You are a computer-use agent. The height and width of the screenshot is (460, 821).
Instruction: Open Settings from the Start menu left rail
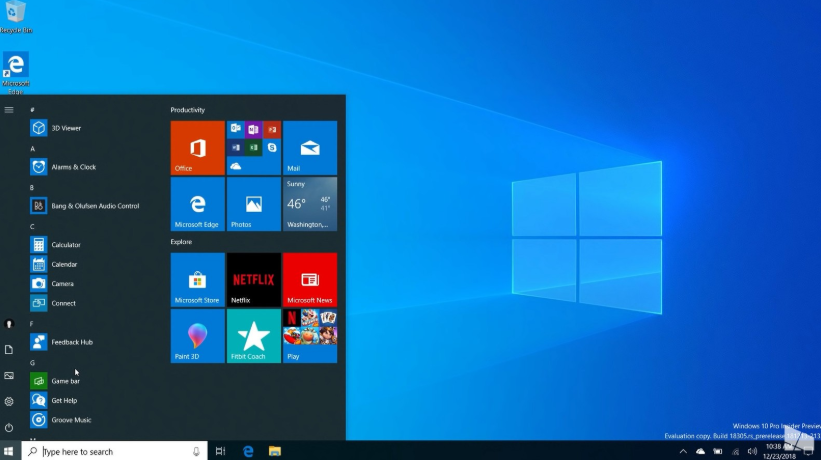coord(9,401)
